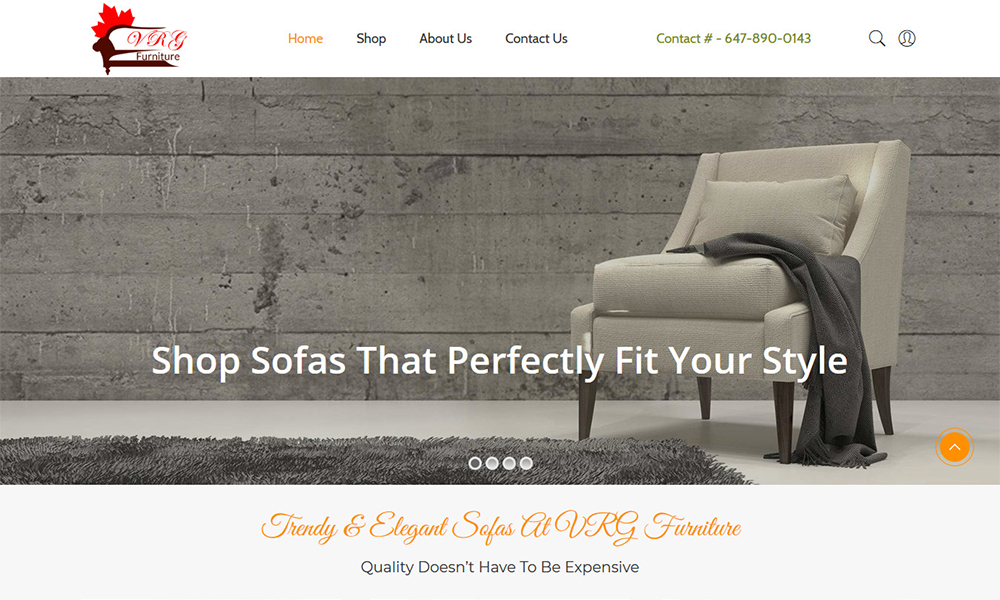Select the first slider dot
Screen dimensions: 1000x600
click(475, 464)
